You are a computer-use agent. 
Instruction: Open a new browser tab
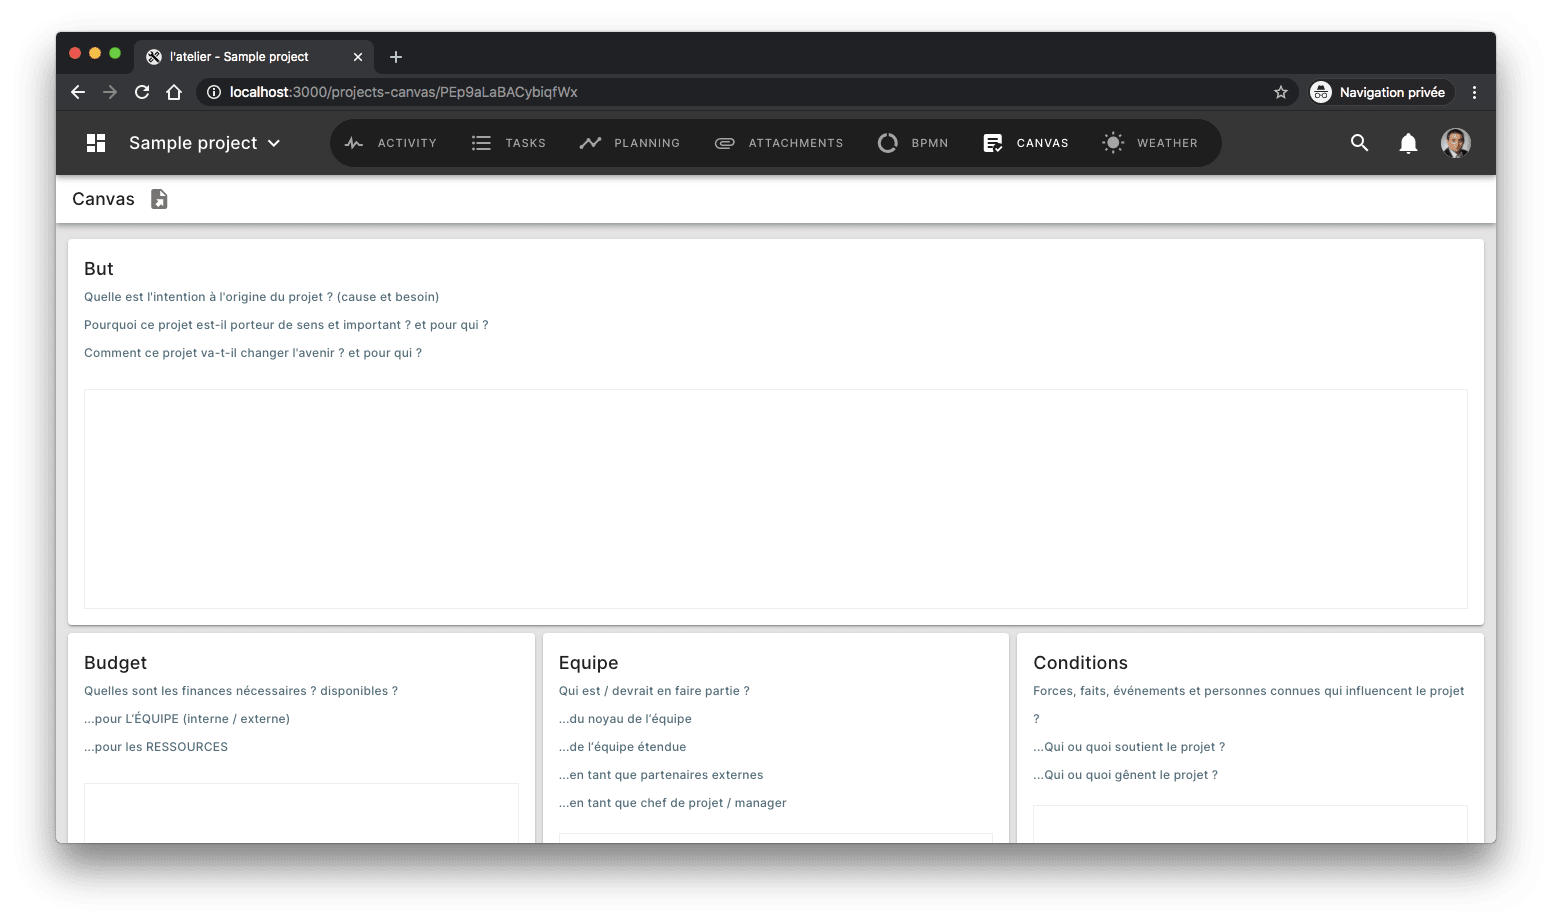(396, 57)
